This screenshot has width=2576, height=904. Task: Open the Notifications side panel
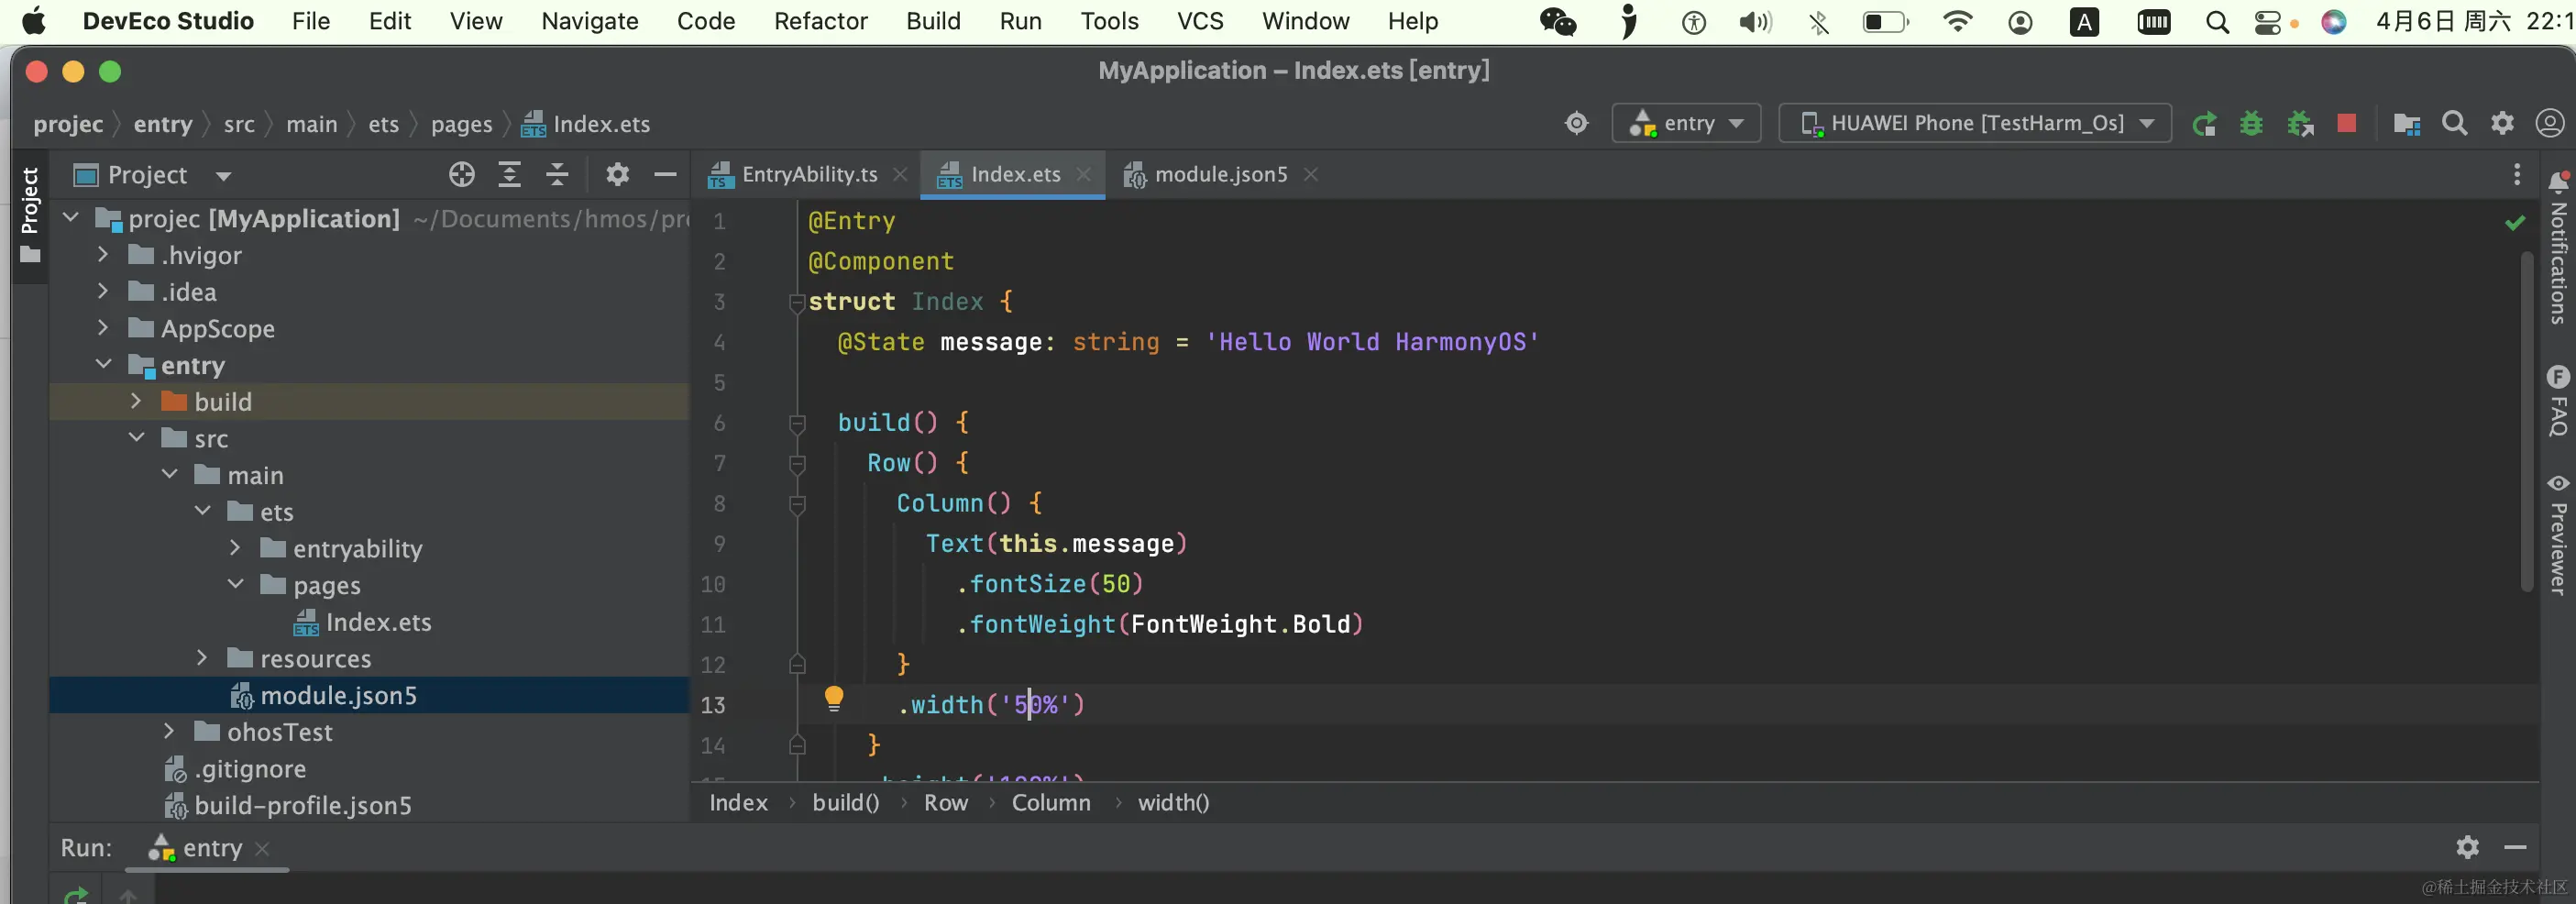tap(2558, 249)
